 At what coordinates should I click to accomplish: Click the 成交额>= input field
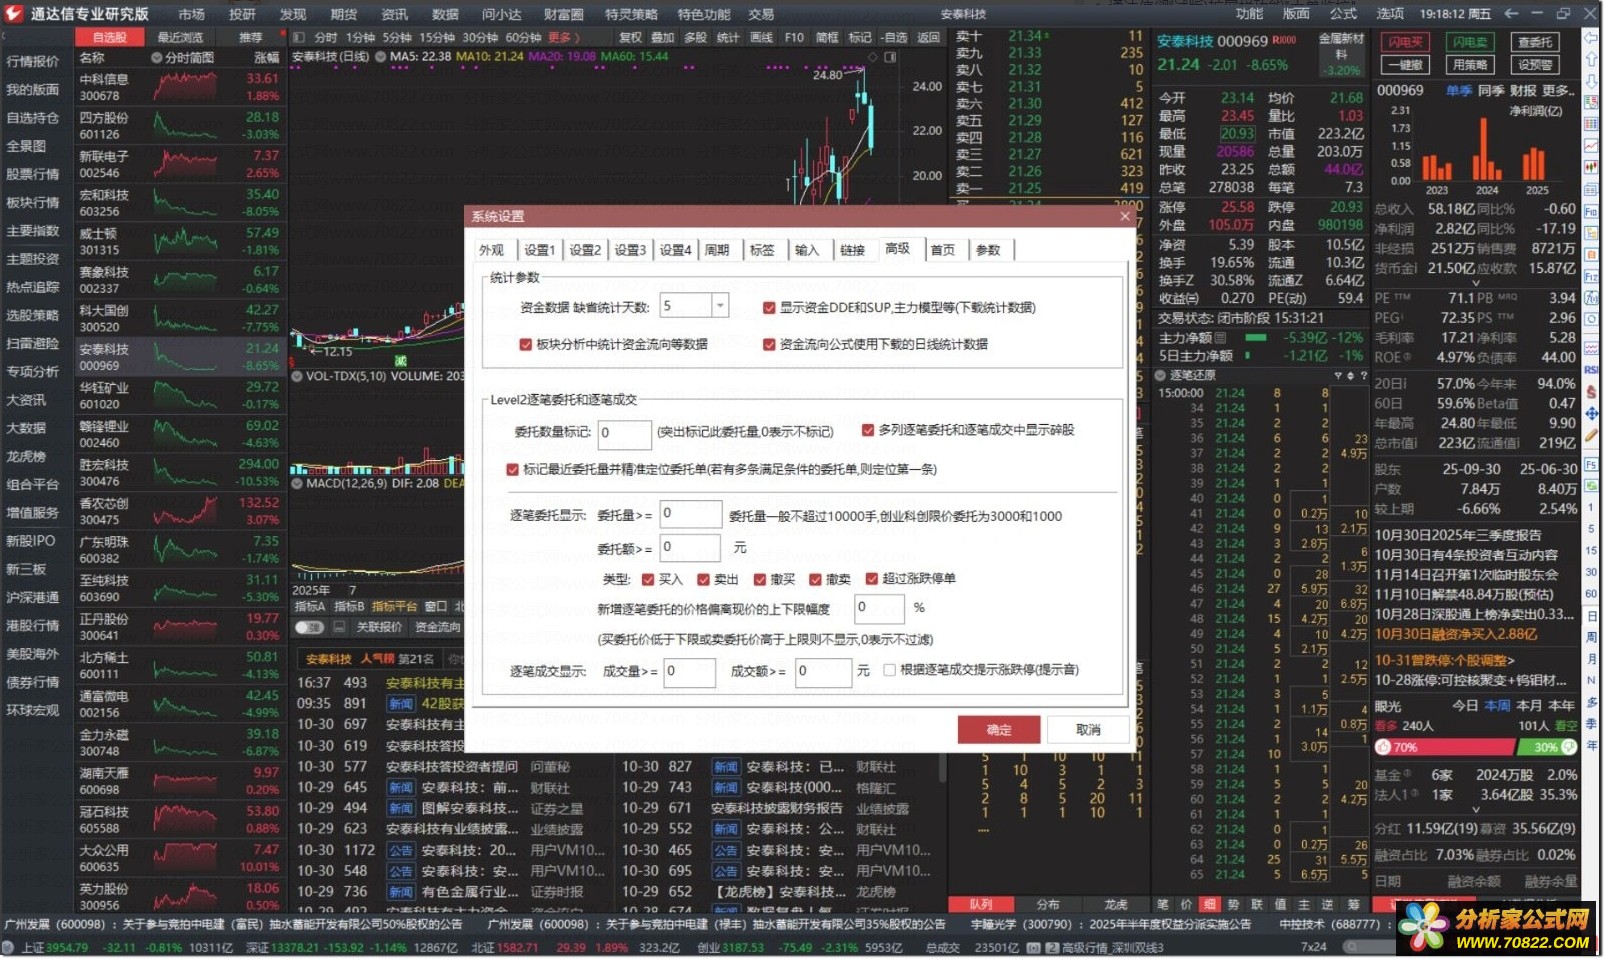point(823,671)
